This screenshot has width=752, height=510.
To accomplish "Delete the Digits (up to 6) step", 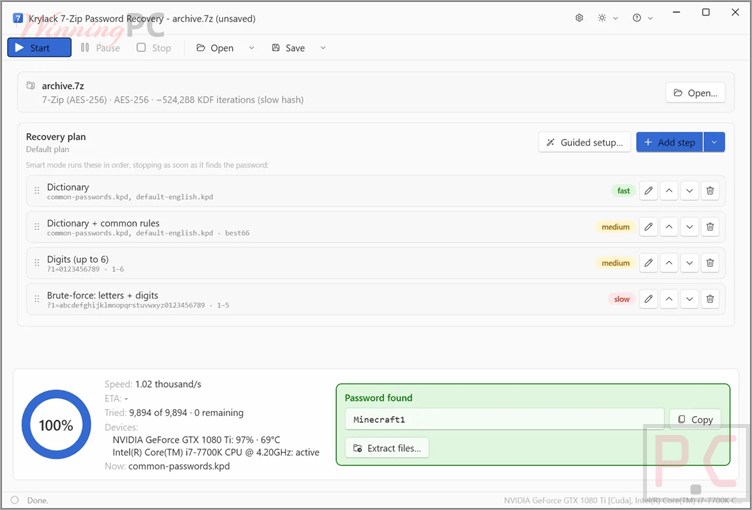I will (710, 262).
